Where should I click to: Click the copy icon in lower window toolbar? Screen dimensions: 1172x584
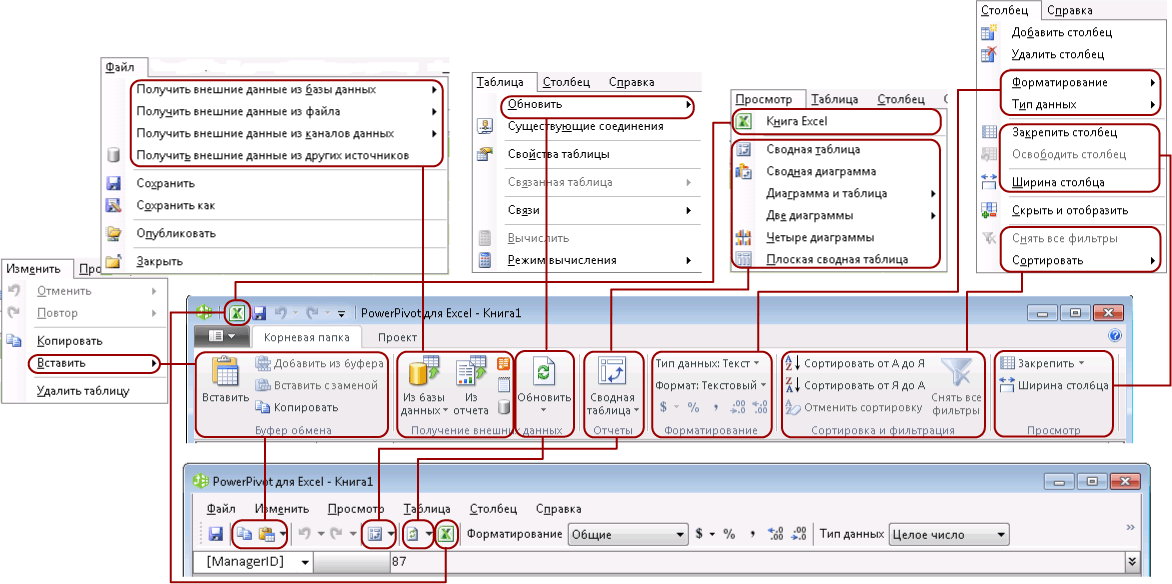[x=244, y=535]
